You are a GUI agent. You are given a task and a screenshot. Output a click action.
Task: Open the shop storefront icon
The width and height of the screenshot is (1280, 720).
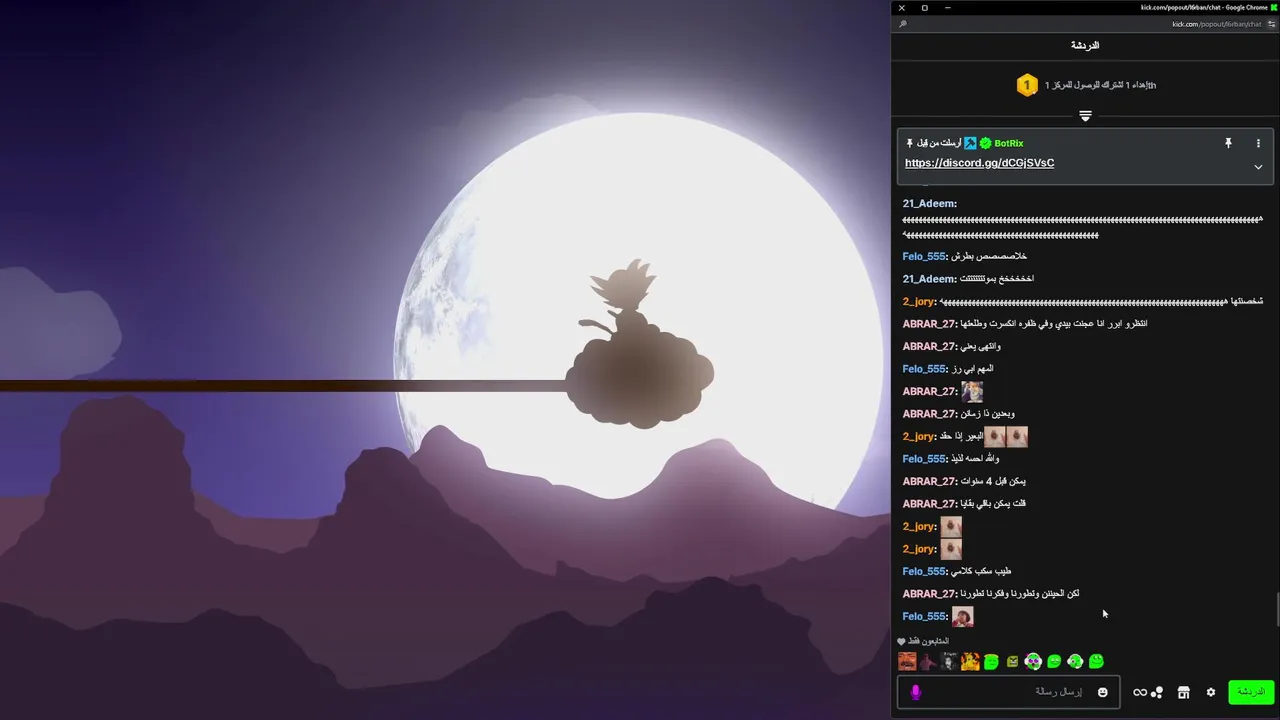[1183, 692]
